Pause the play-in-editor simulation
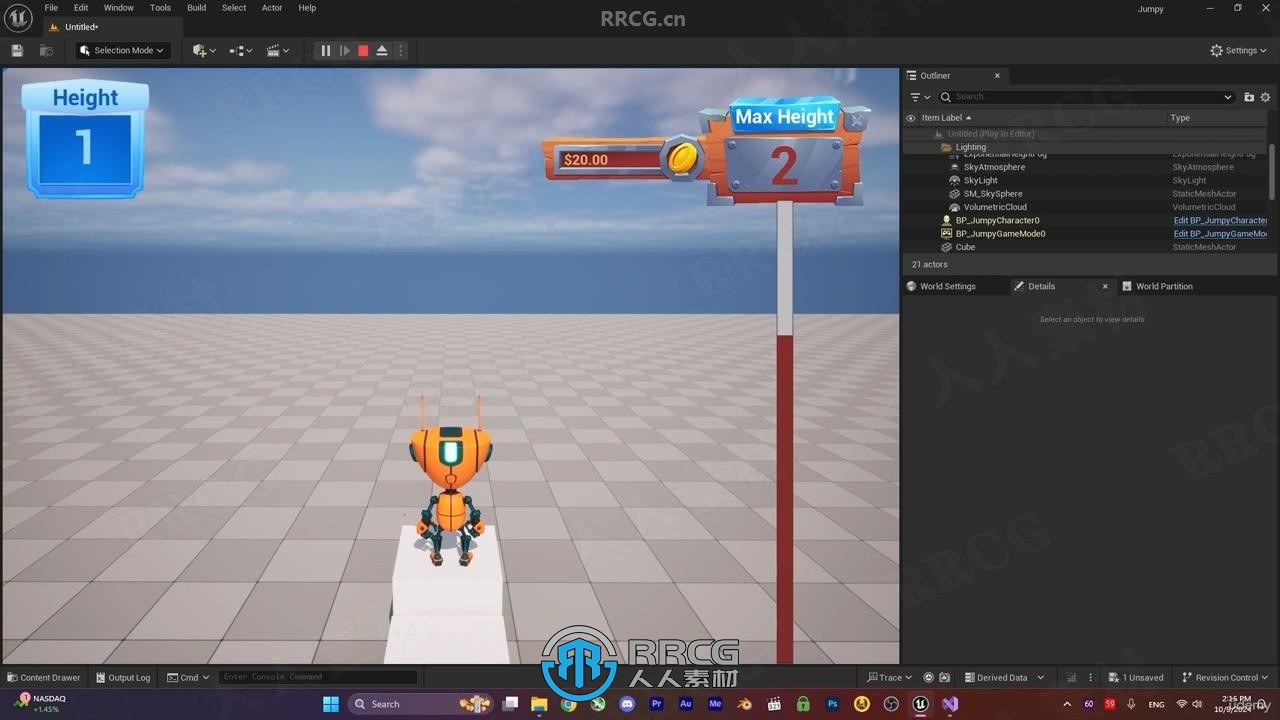Image resolution: width=1280 pixels, height=720 pixels. pos(325,50)
